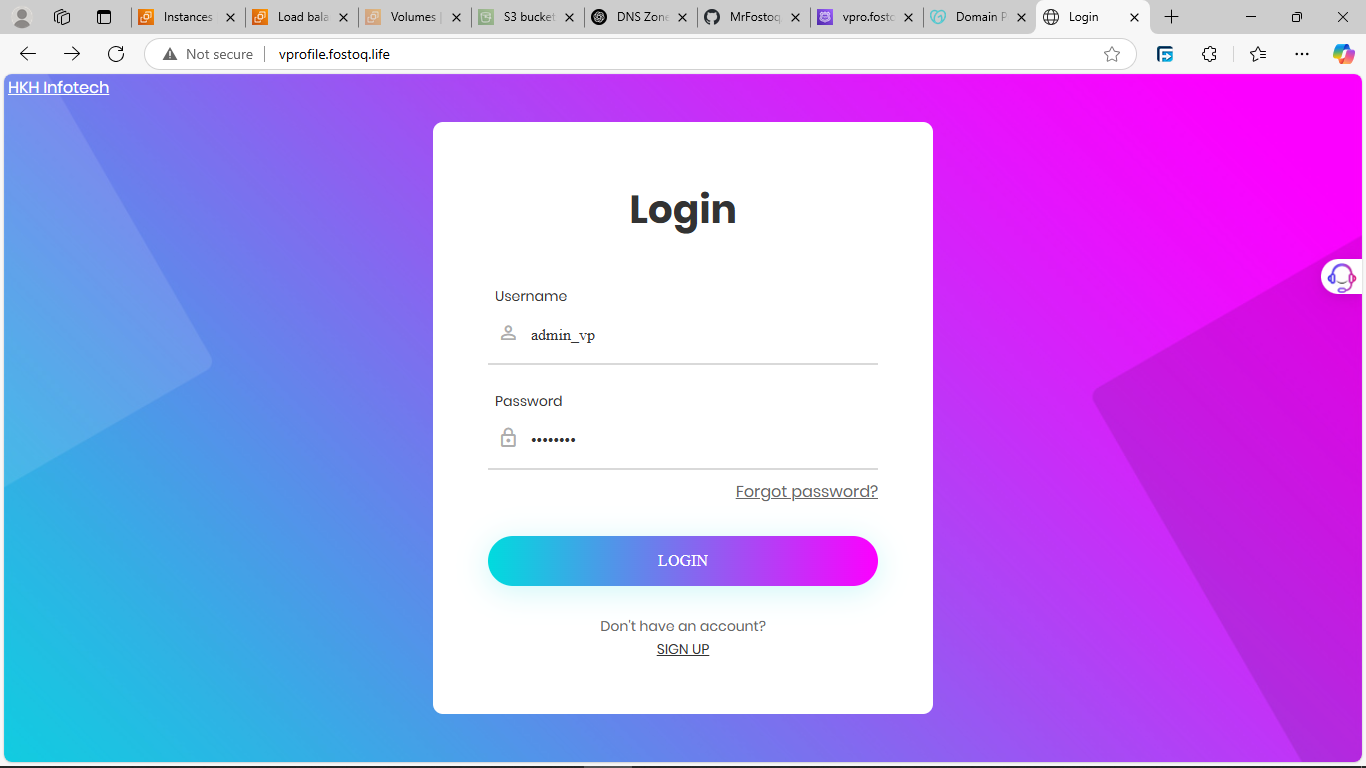Click the HKH Infotech link
Viewport: 1366px width, 768px height.
click(58, 87)
